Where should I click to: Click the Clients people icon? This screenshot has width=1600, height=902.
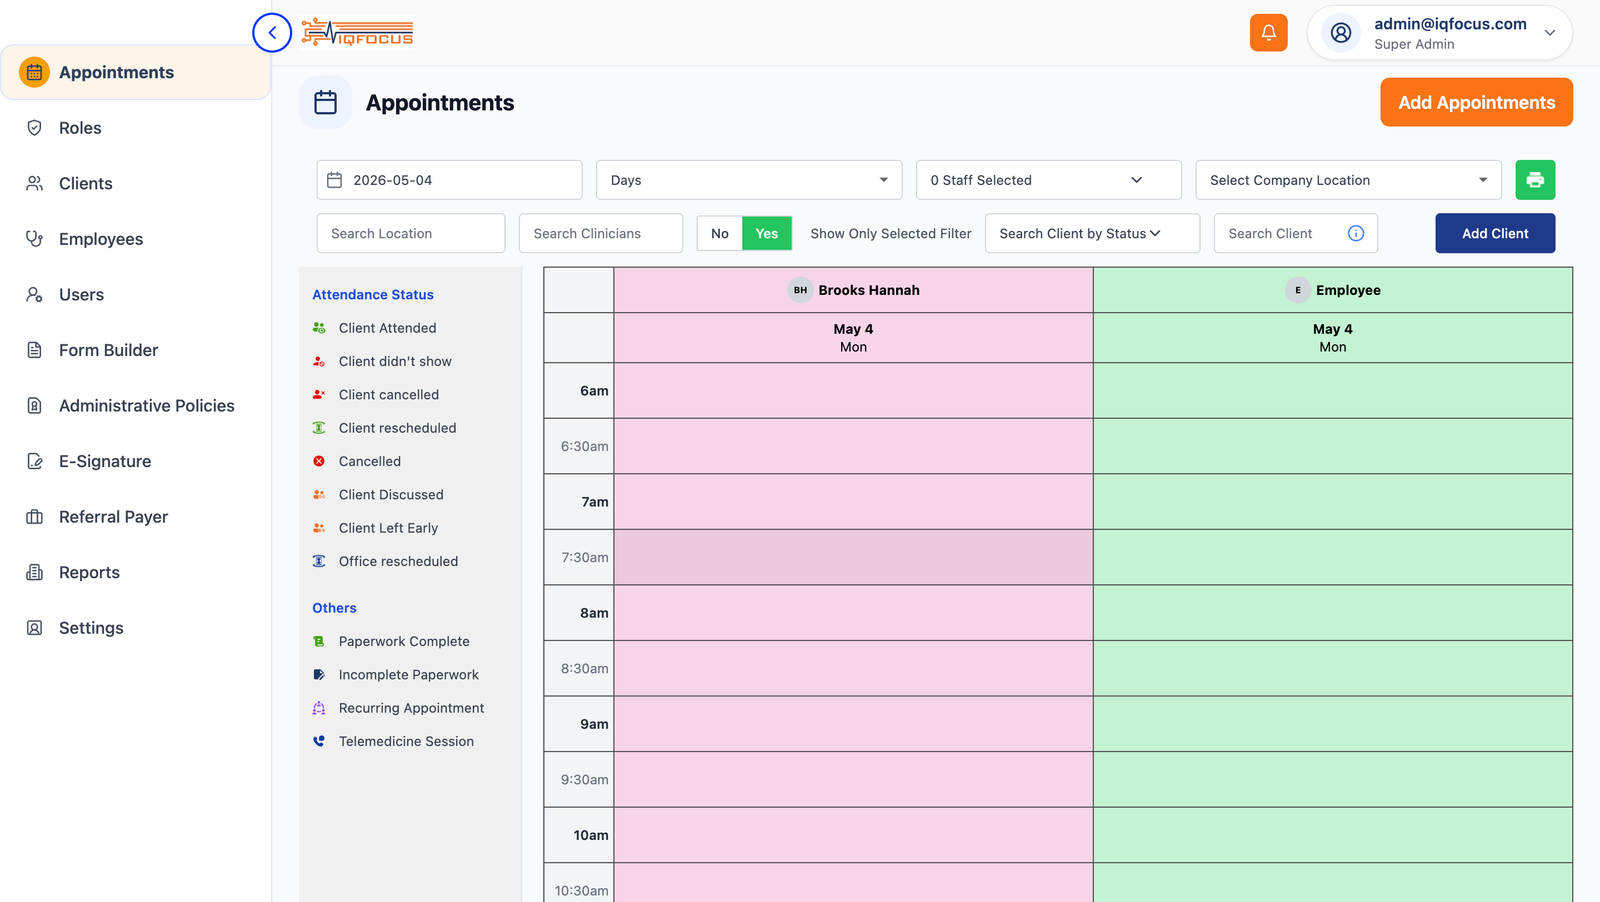[34, 183]
